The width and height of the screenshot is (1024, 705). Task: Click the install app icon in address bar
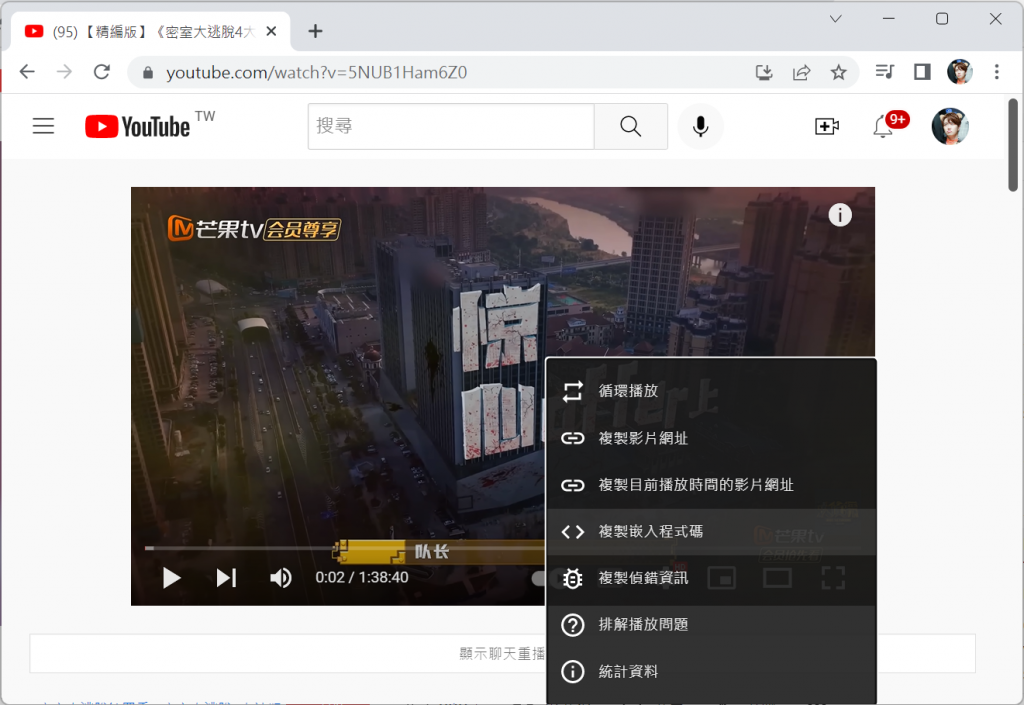[x=763, y=72]
